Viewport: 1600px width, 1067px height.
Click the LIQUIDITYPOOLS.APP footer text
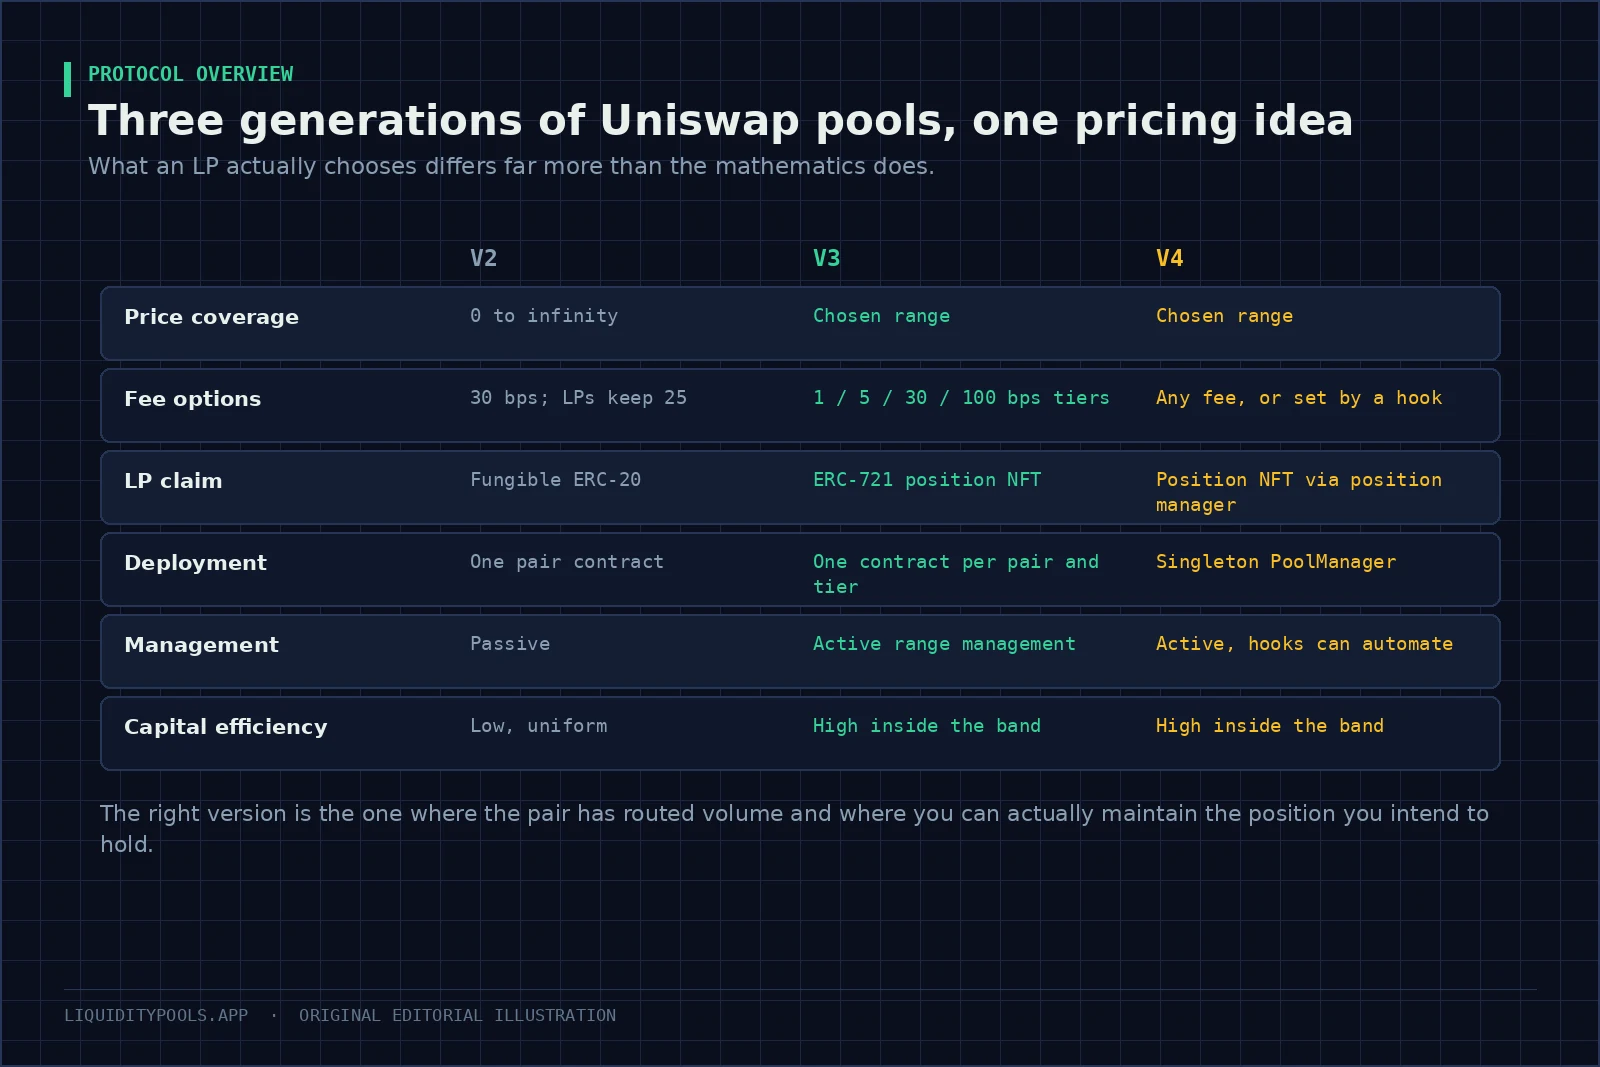(x=156, y=1016)
